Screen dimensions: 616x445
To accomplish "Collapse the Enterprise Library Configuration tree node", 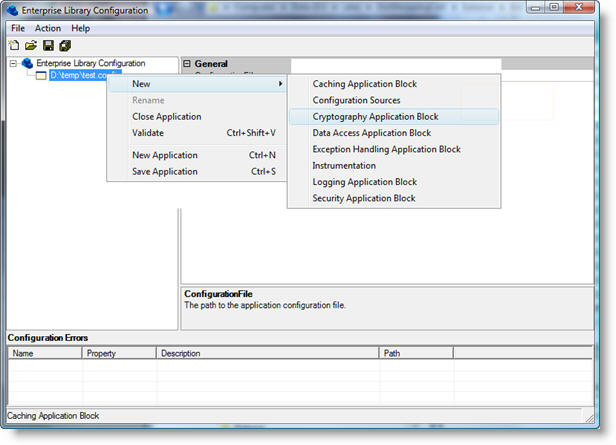I will [13, 63].
